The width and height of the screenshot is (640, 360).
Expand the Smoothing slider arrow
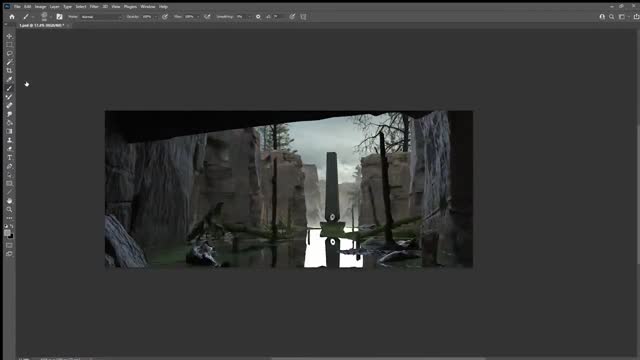(x=249, y=17)
